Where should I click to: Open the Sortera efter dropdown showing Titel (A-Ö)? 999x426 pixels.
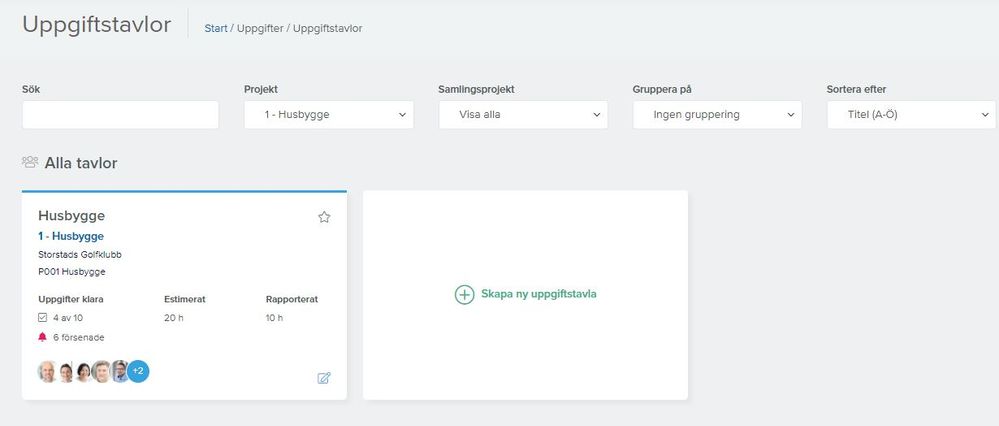(x=912, y=115)
